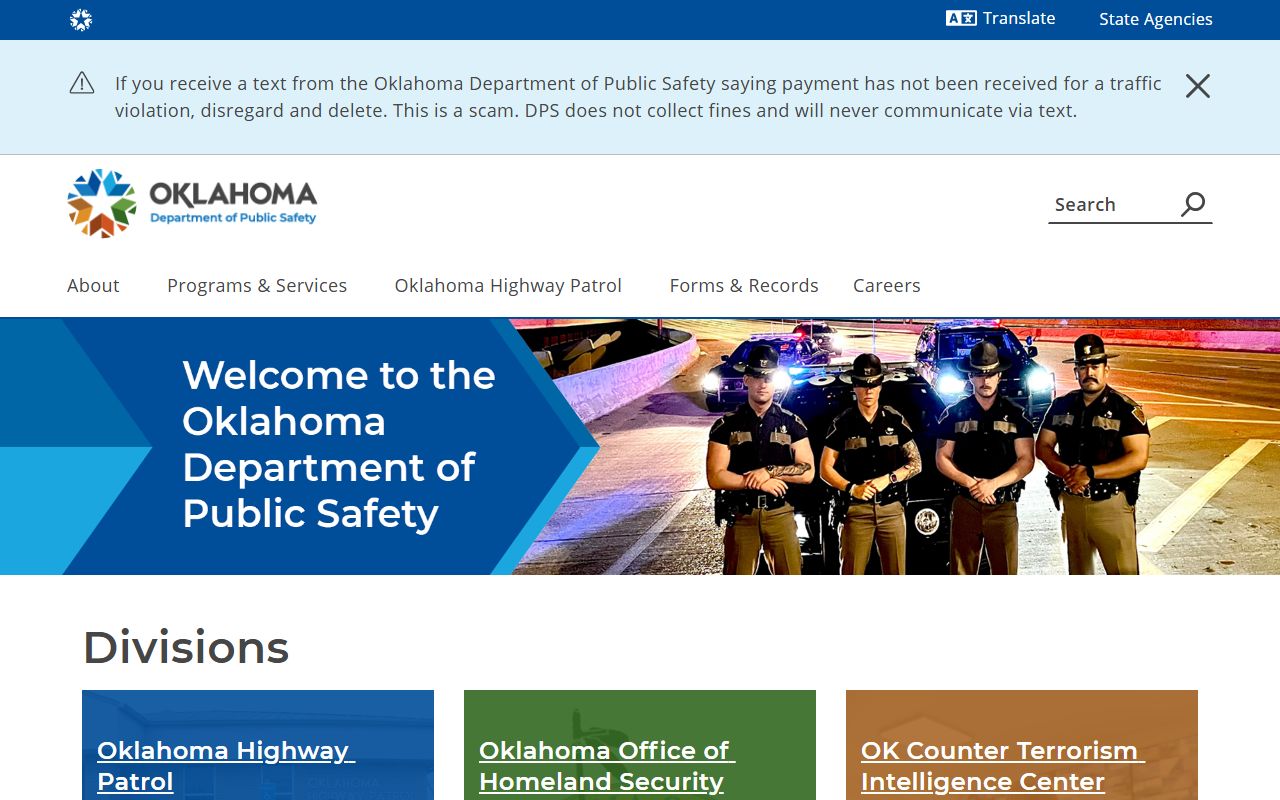The height and width of the screenshot is (800, 1280).
Task: Click 'Welcome to the Oklahoma Department of Public Safety' heading
Action: coord(338,444)
